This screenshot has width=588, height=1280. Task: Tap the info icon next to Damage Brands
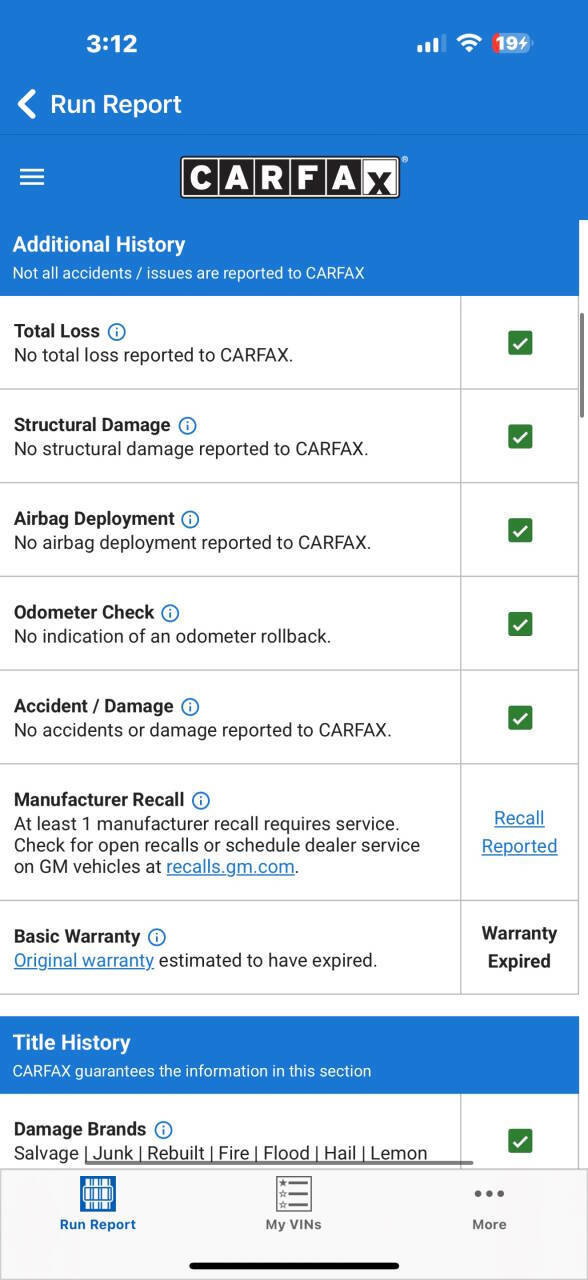163,1130
